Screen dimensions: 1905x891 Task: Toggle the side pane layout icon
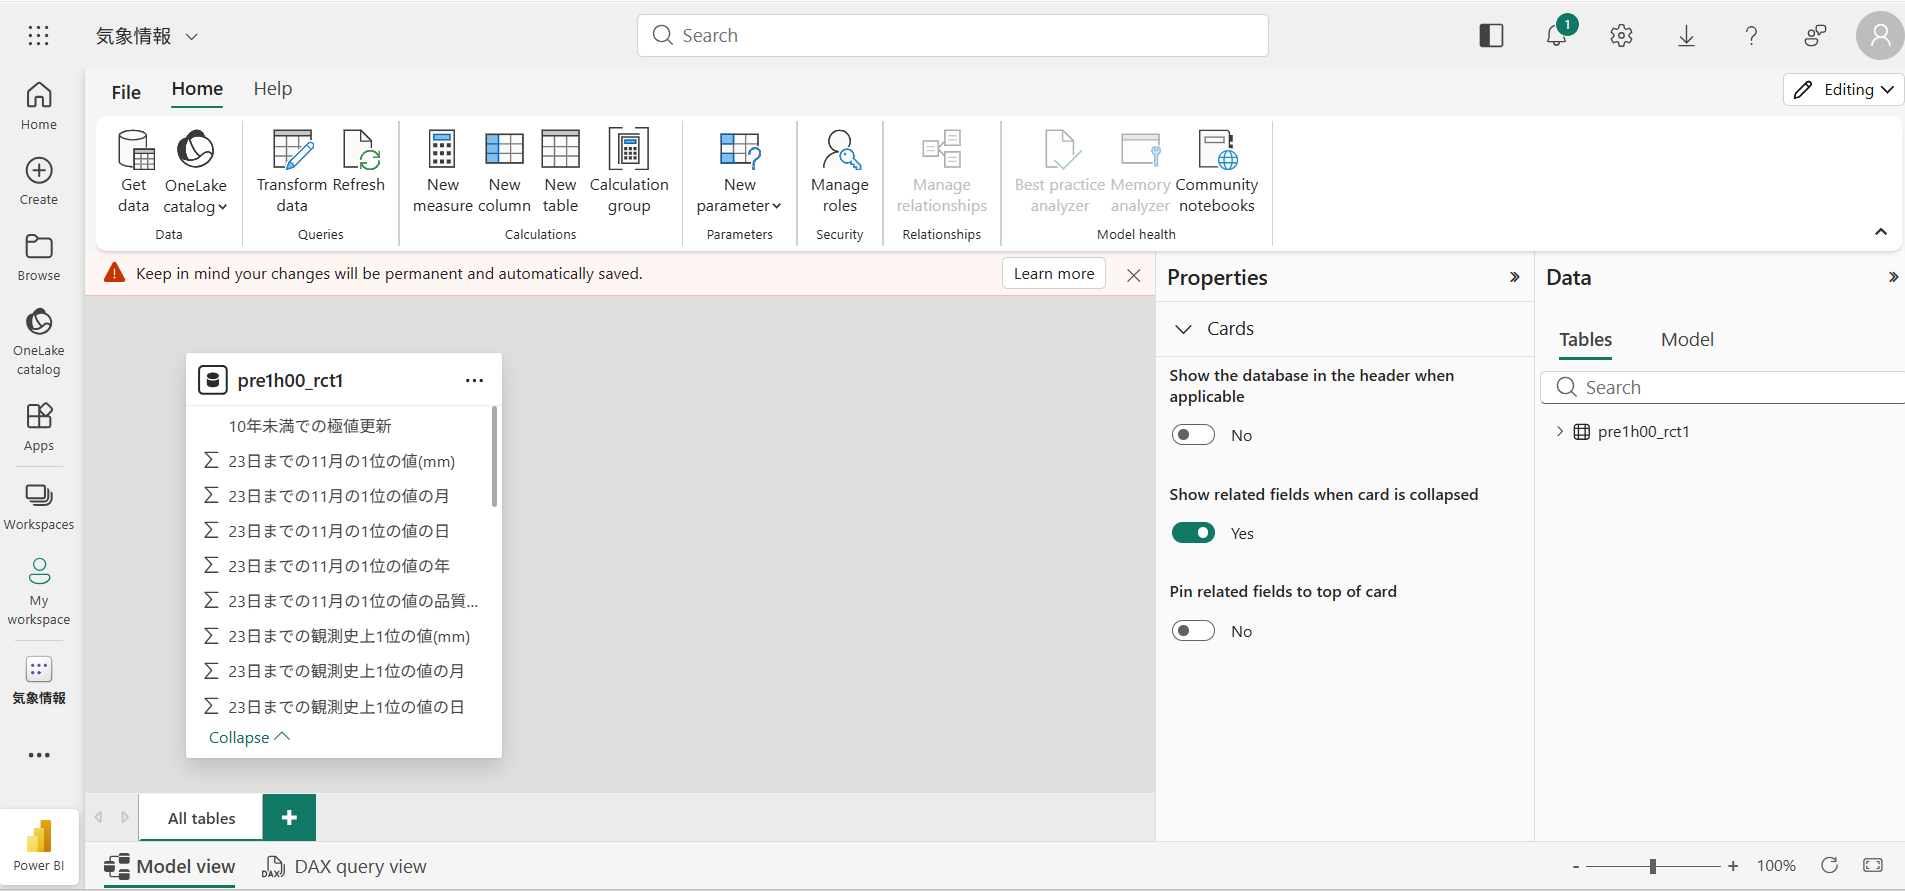click(x=1491, y=36)
